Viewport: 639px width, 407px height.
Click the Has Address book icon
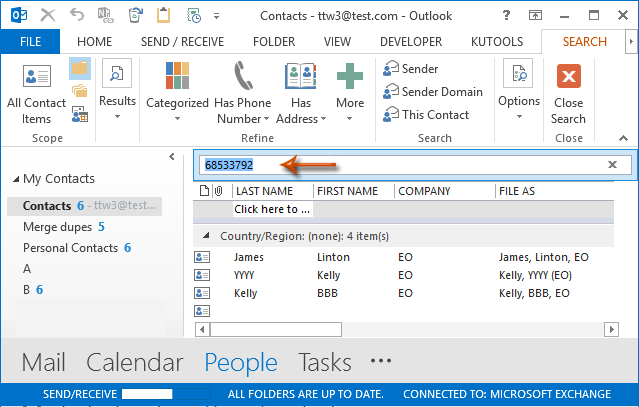[300, 78]
